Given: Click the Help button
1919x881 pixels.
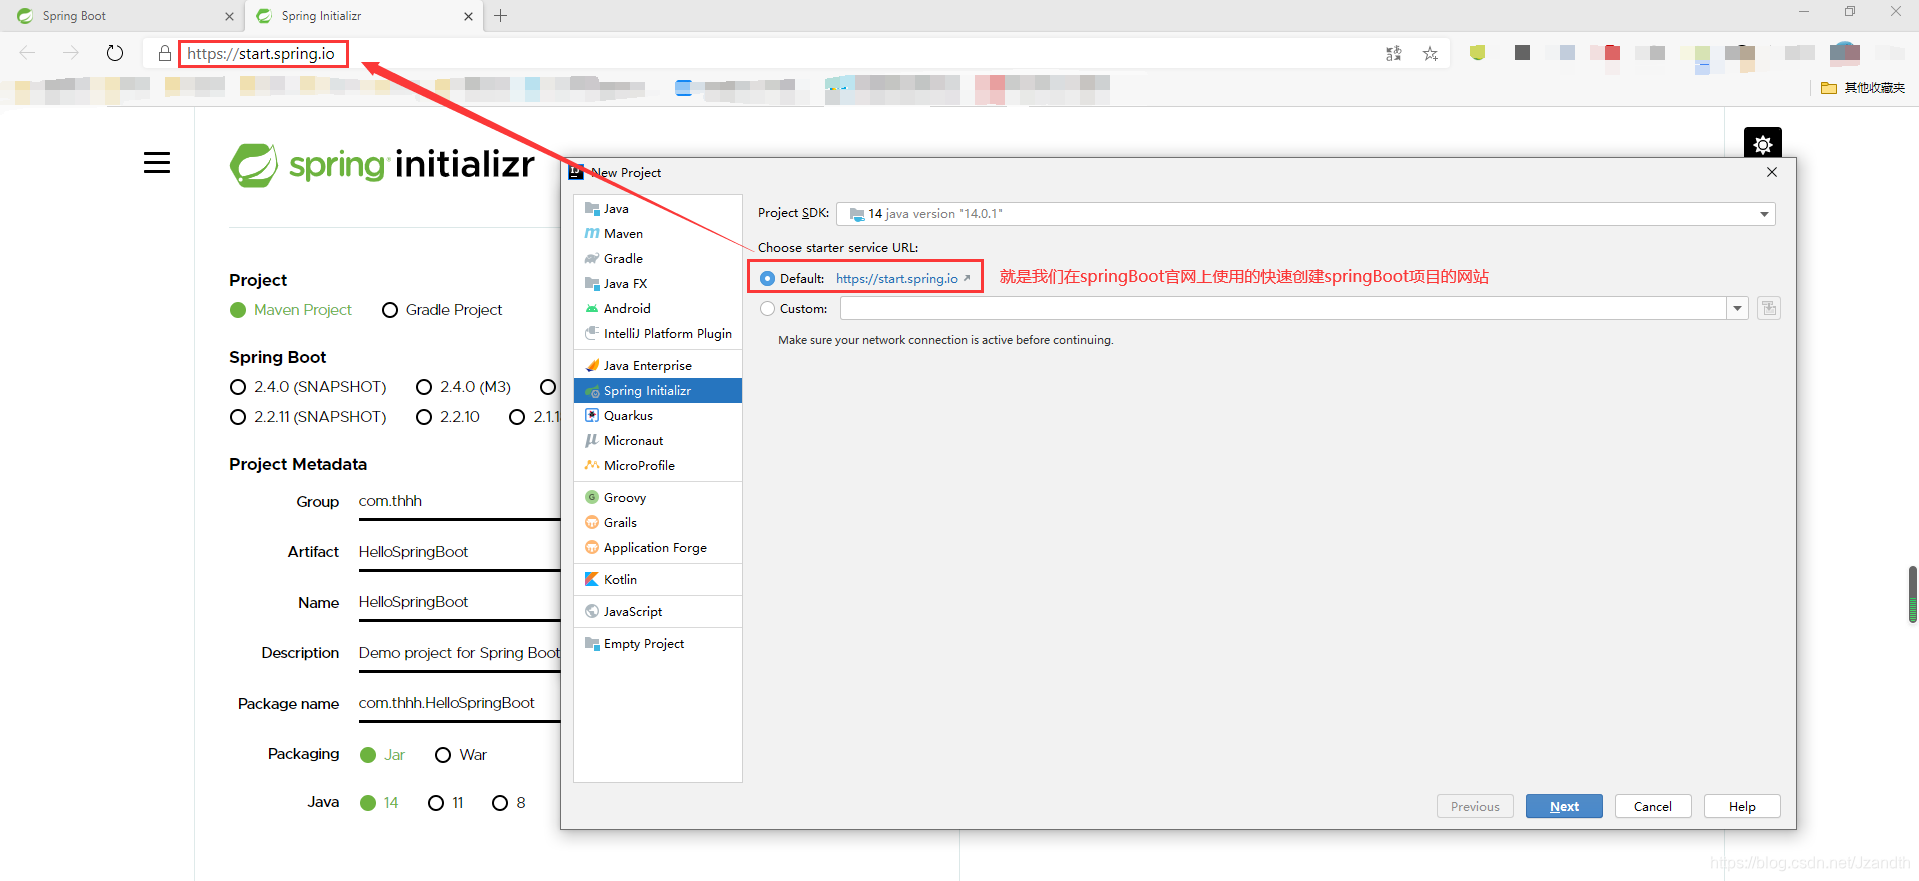Looking at the screenshot, I should coord(1742,807).
